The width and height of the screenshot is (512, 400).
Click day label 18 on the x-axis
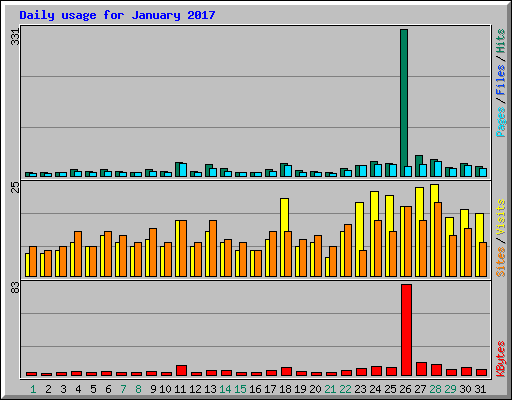(x=285, y=389)
